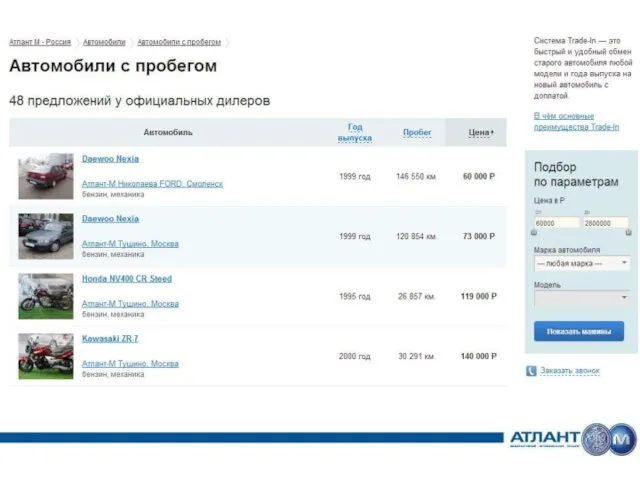This screenshot has height=480, width=640.
Task: Expand the Марка автомобиля dropdown
Action: pos(581,263)
